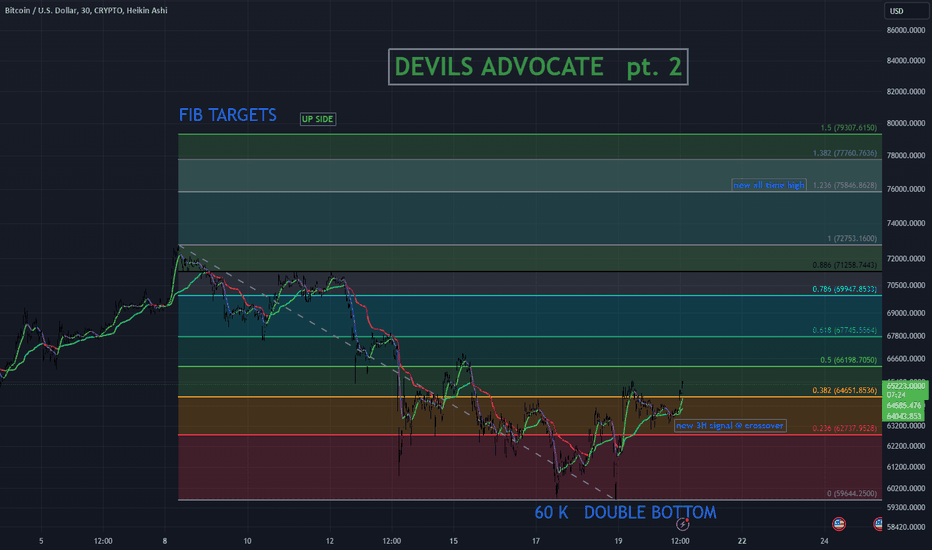Click the date label 5 on time axis
This screenshot has height=550, width=932.
click(x=41, y=541)
